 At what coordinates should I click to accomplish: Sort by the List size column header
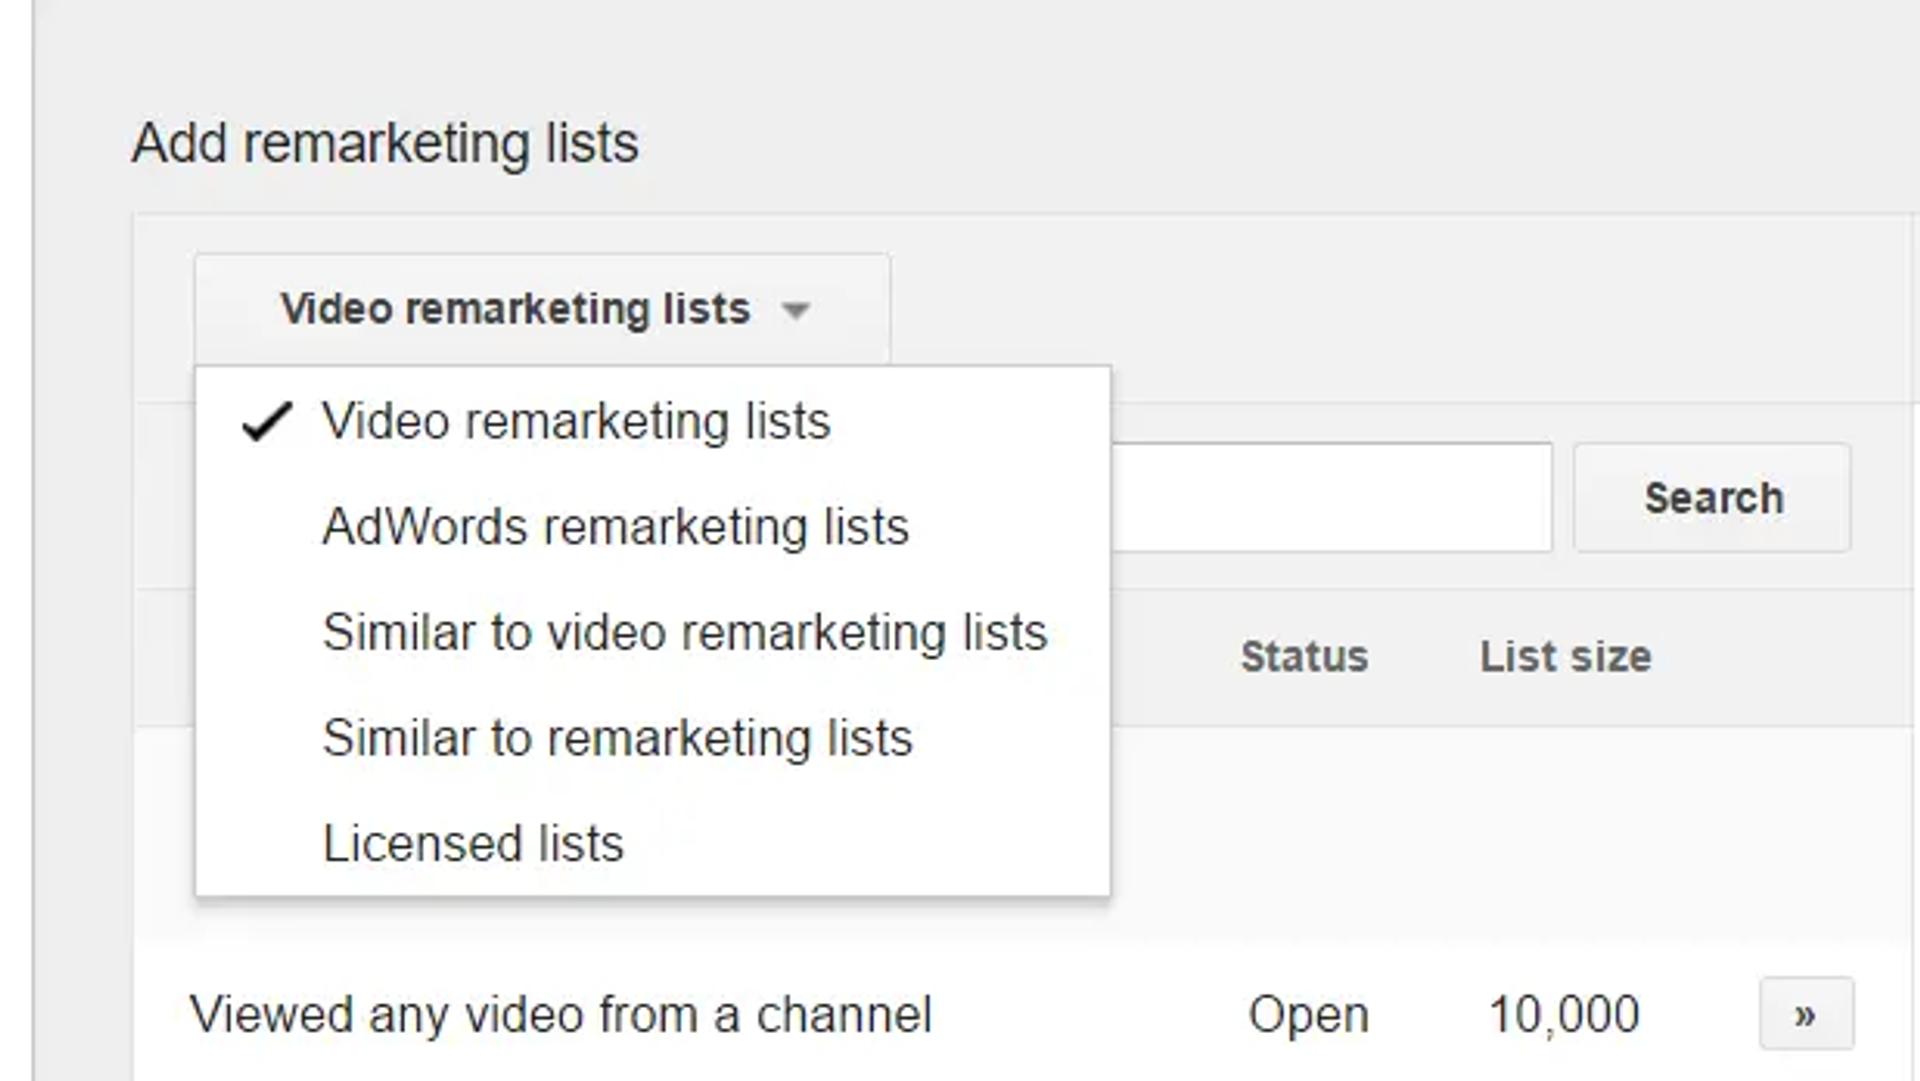[x=1565, y=657]
